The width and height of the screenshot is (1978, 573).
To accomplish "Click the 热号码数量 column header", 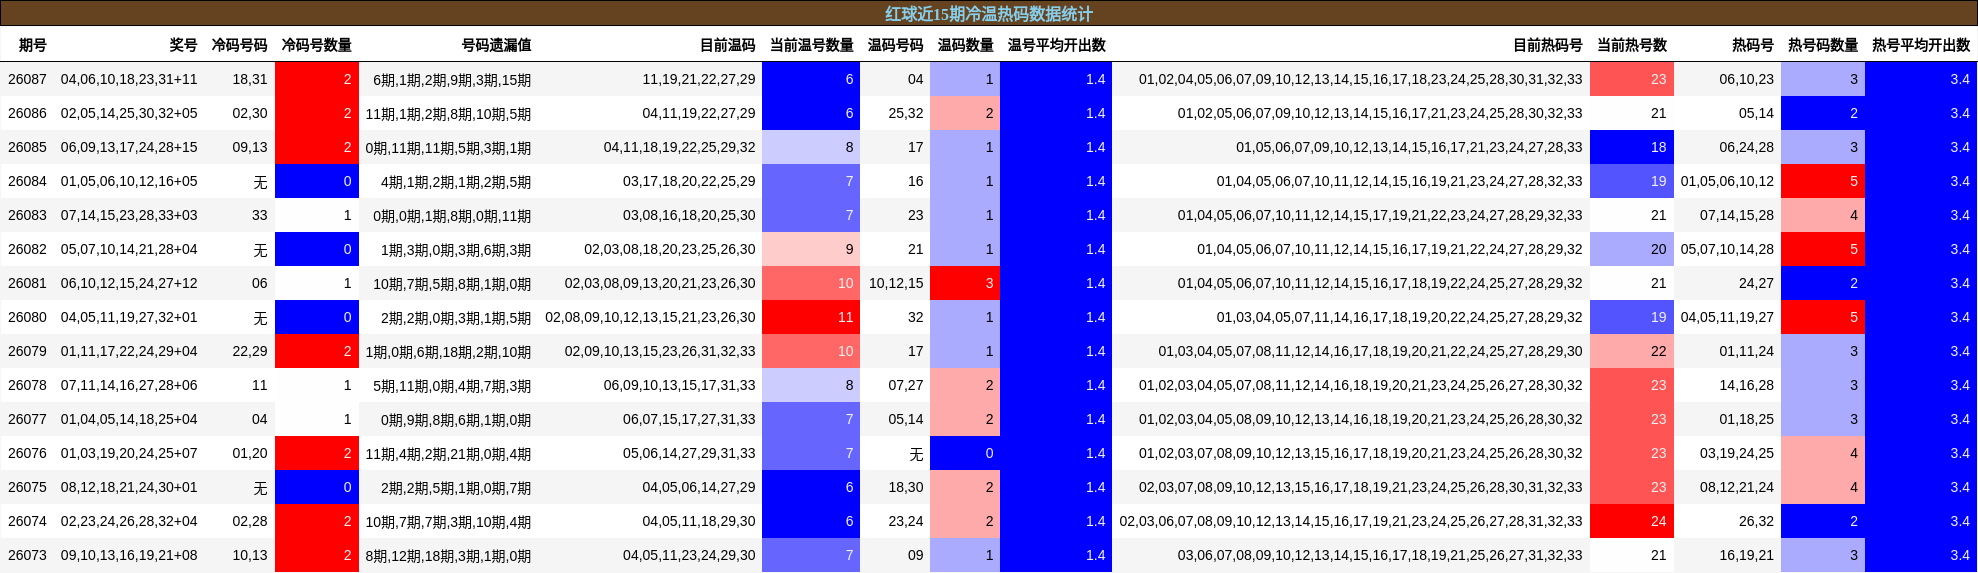I will coord(1822,45).
